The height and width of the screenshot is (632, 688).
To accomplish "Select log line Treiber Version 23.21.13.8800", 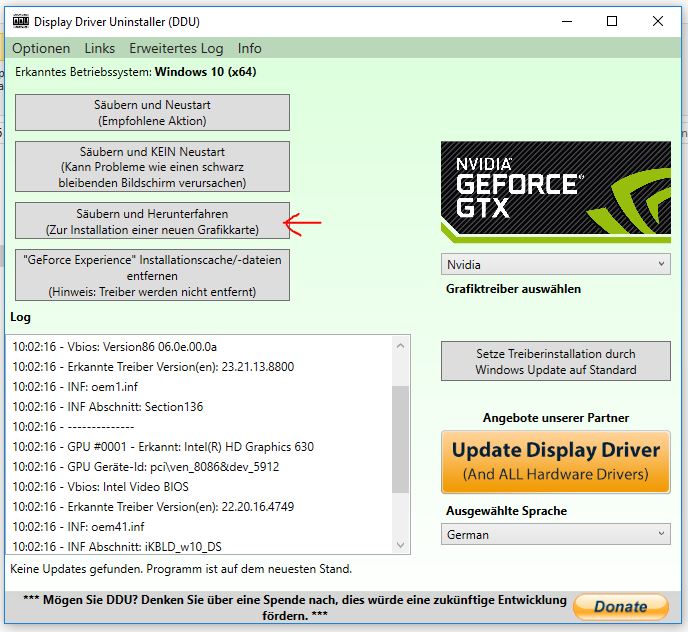I will tap(153, 366).
